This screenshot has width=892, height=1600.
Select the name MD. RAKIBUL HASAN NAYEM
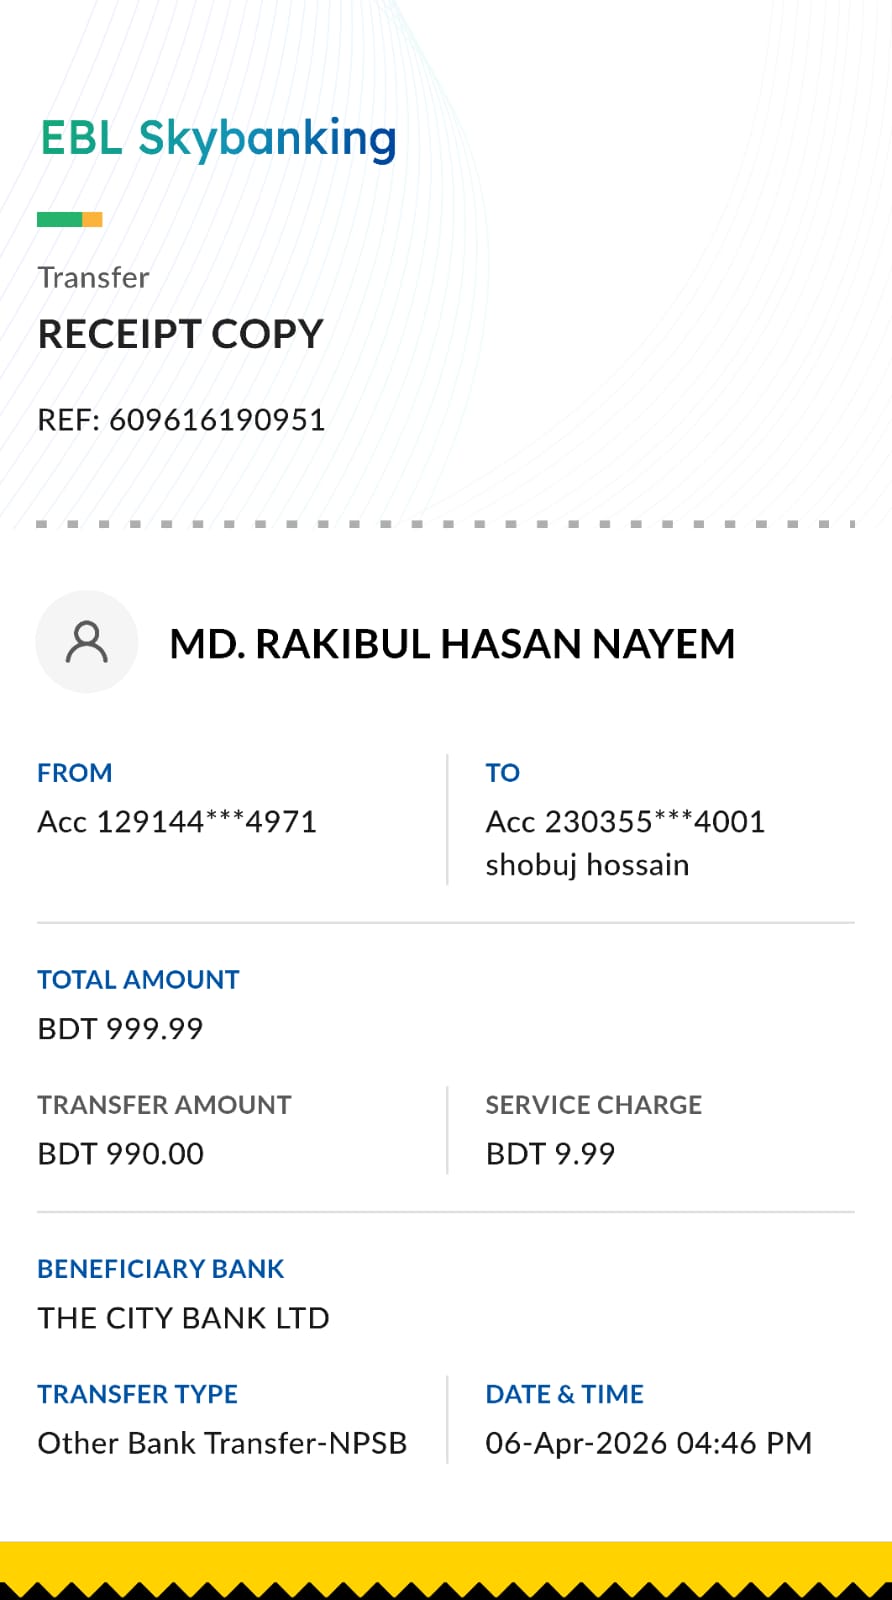[x=452, y=644]
